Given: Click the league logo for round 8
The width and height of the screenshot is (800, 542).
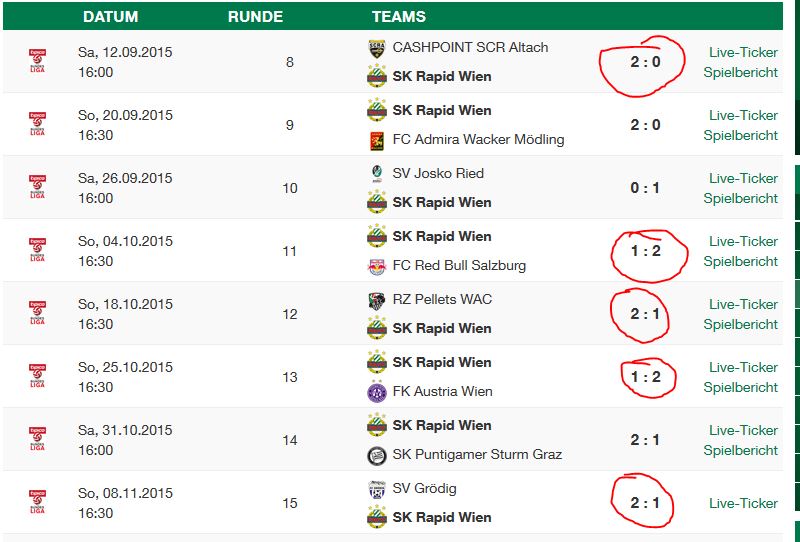Looking at the screenshot, I should 37,61.
